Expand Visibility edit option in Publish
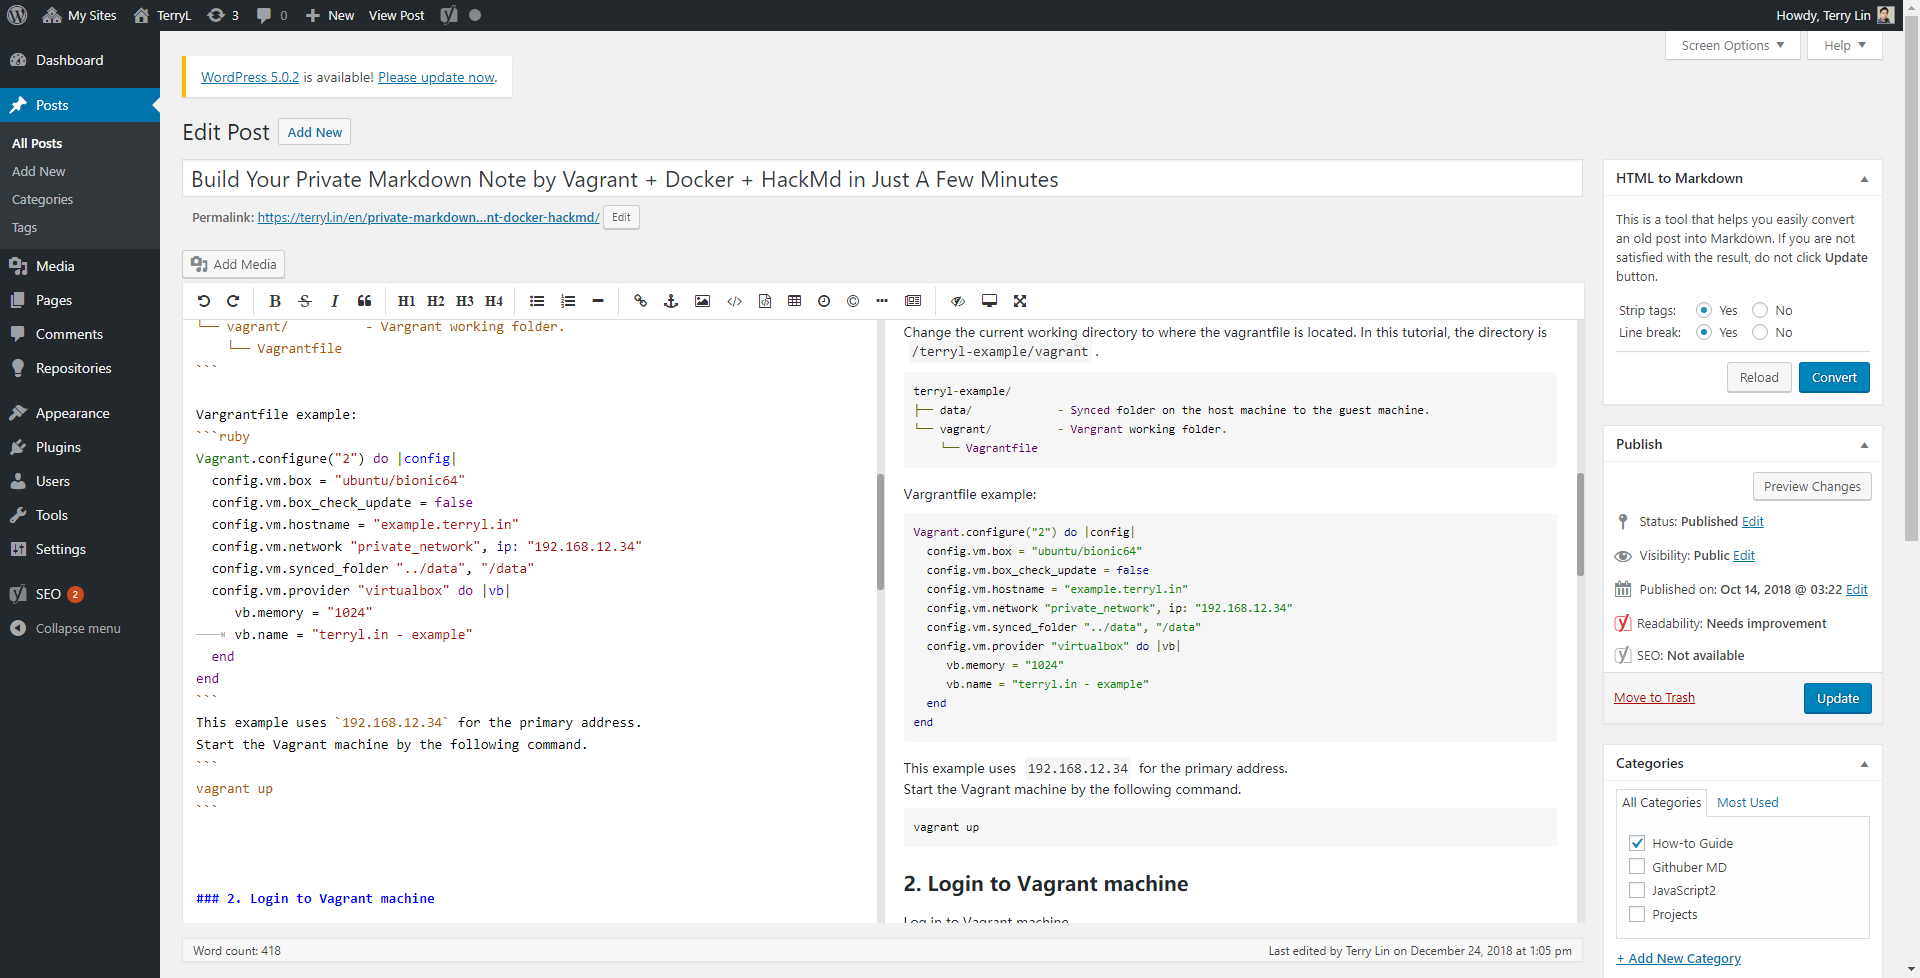Screen dimensions: 1920x978 coord(1743,556)
